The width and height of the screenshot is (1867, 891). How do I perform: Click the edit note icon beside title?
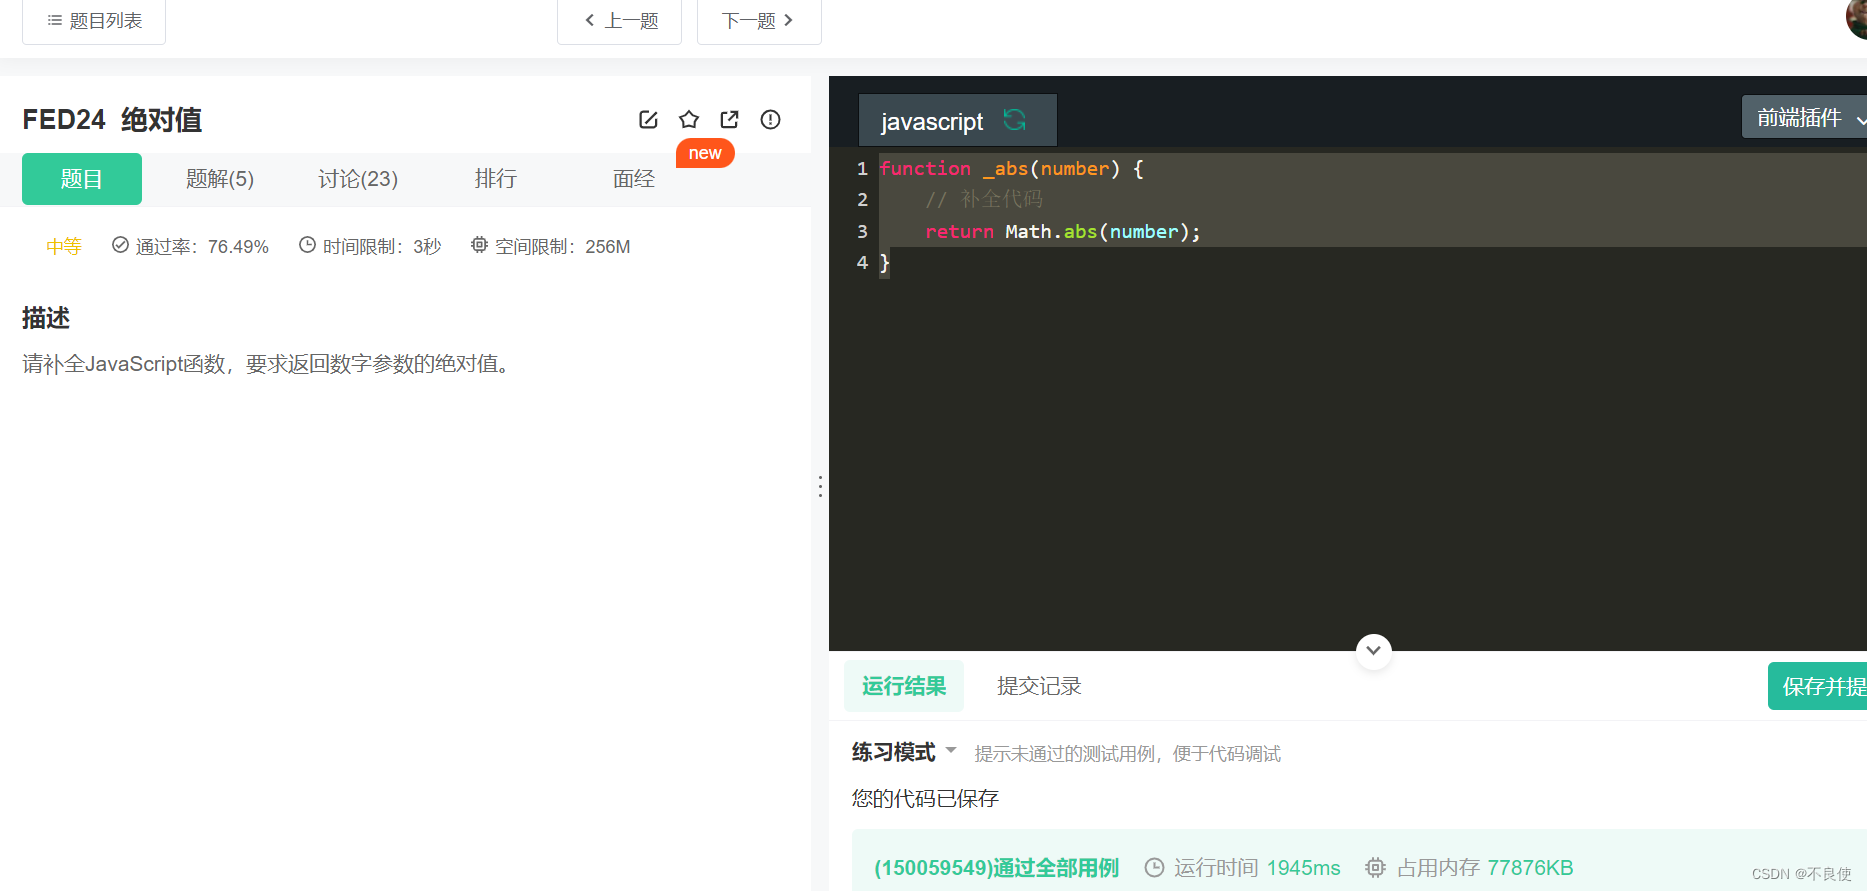coord(648,120)
